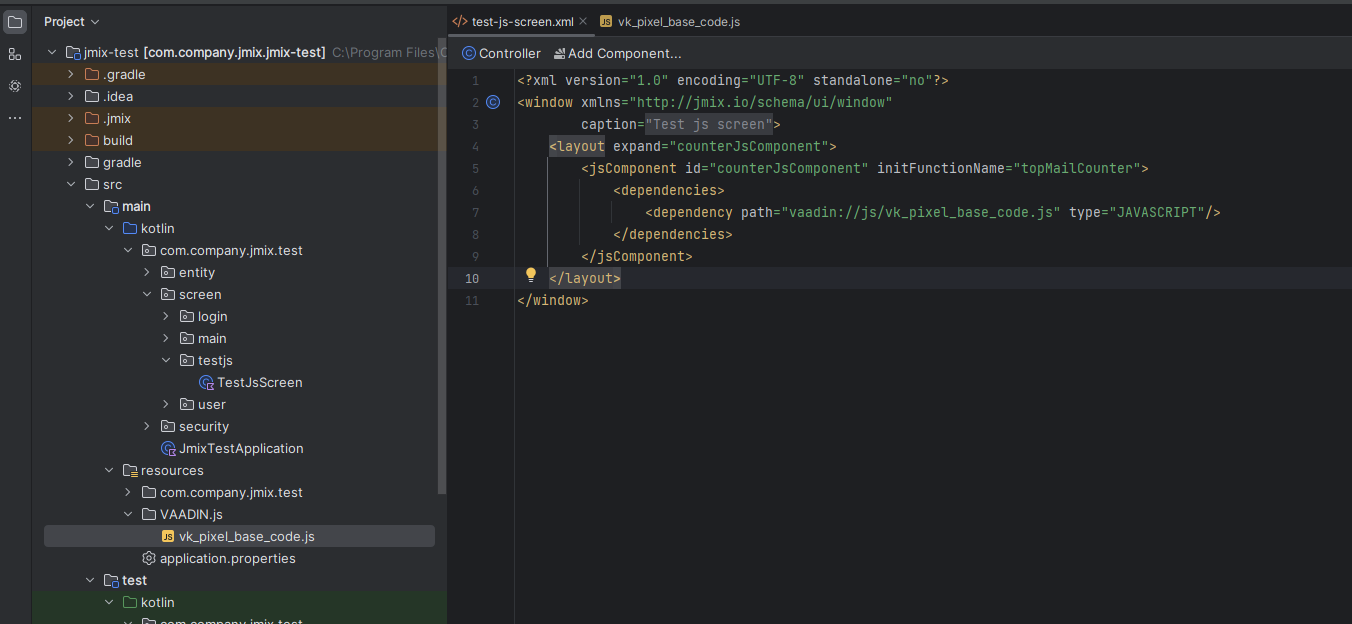Click the login package icon

point(187,316)
